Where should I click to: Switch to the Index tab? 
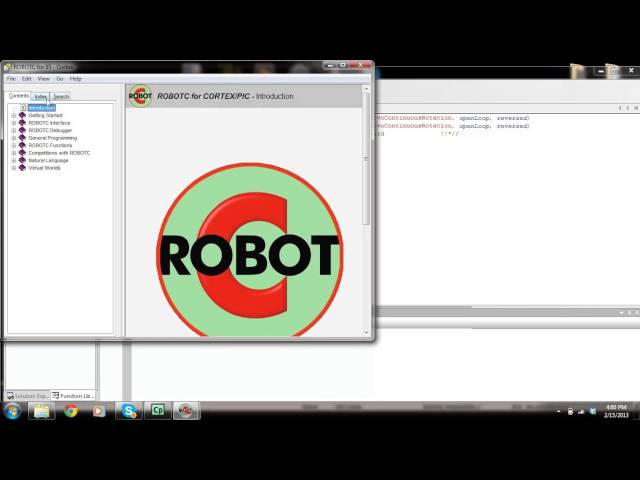click(40, 97)
